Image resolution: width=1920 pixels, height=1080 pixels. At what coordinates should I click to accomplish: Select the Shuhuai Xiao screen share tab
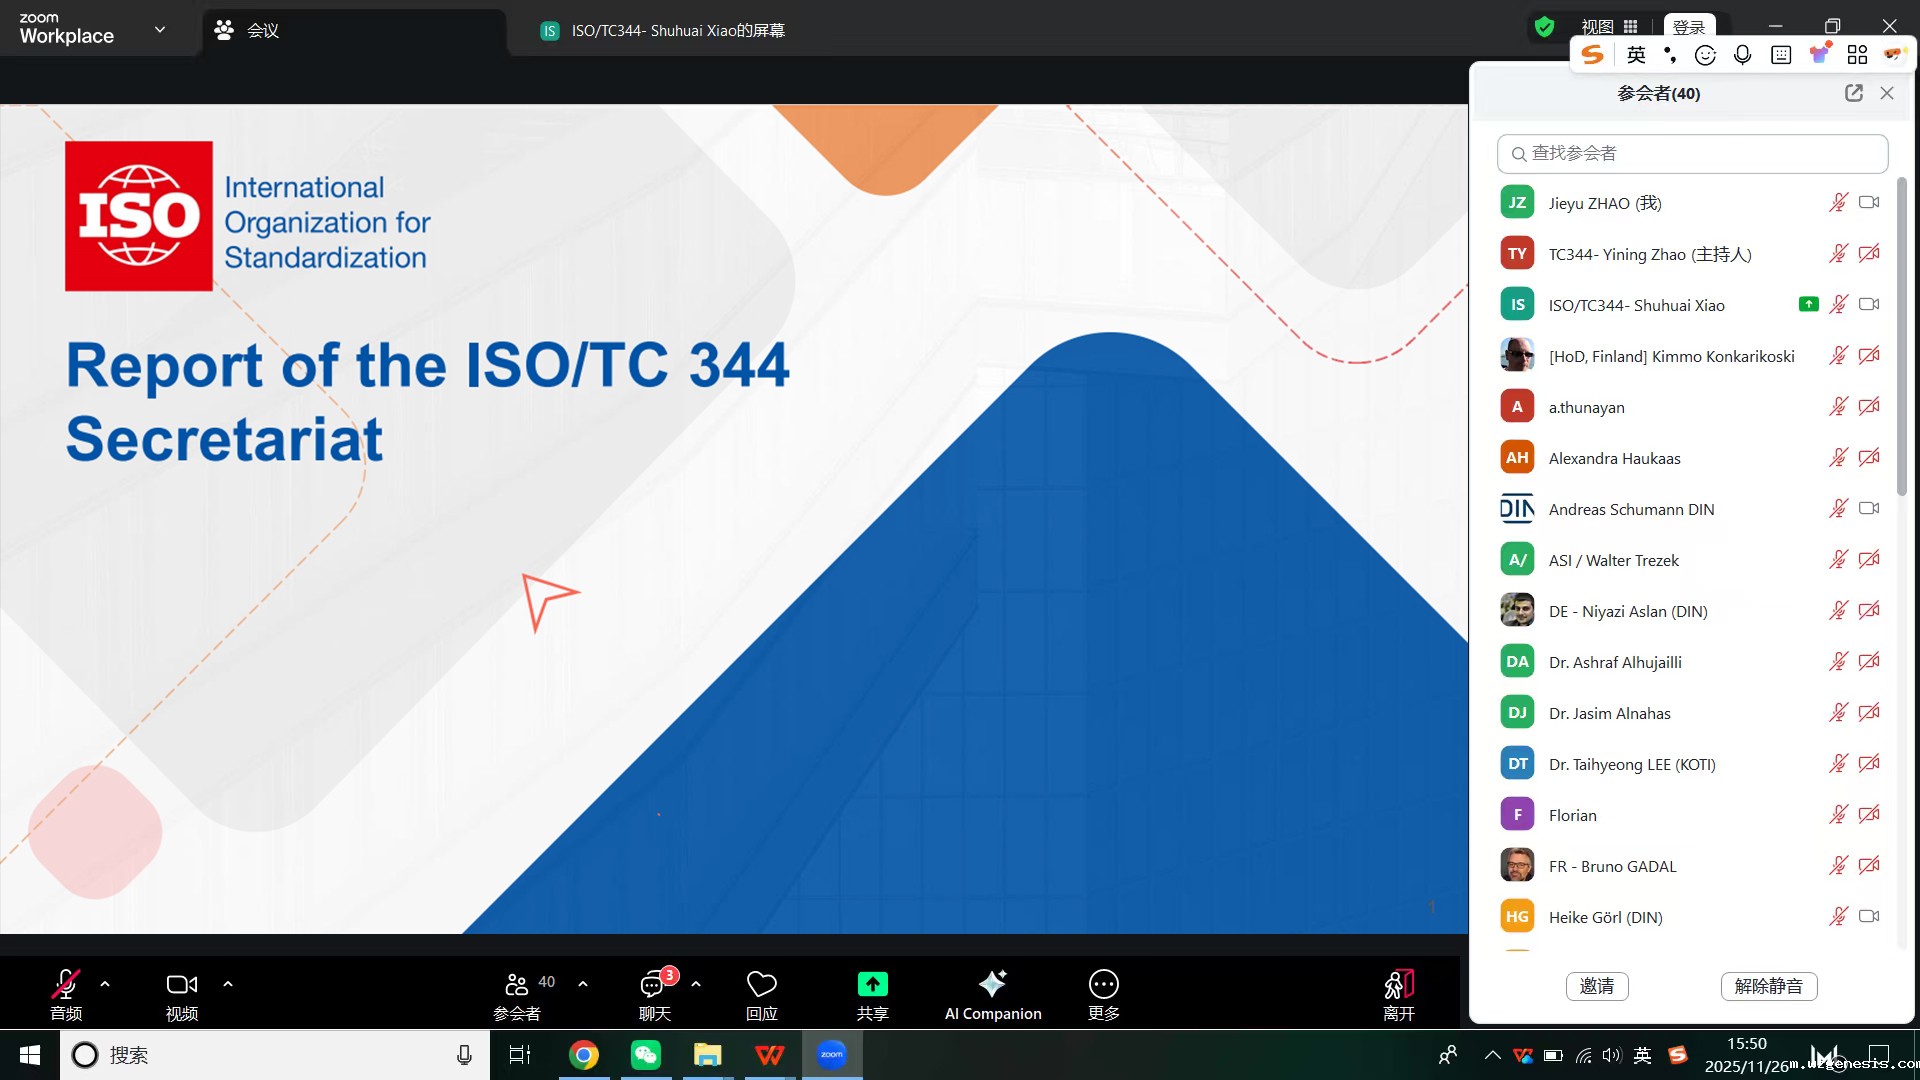tap(677, 31)
